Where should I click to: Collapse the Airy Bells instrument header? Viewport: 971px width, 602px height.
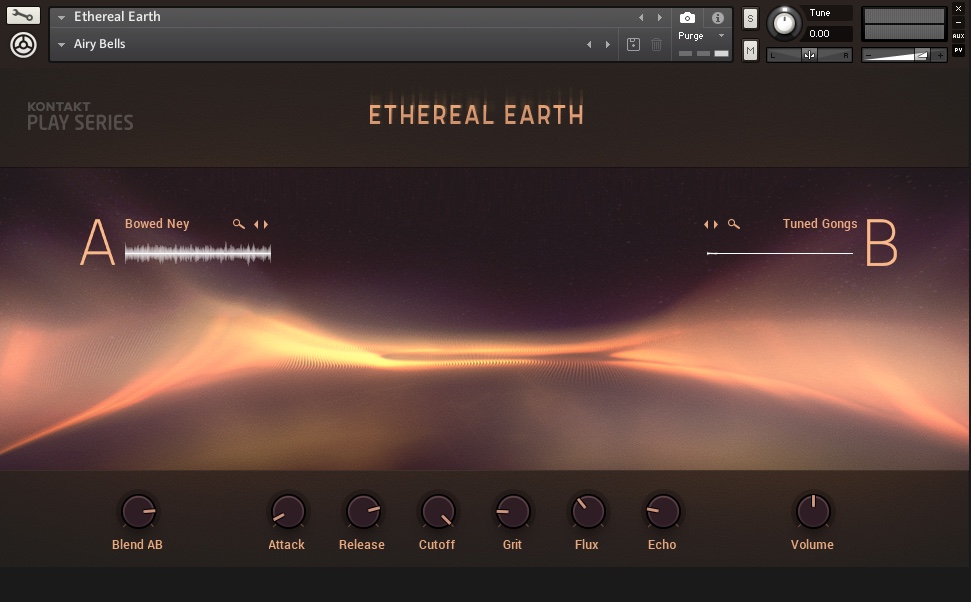(63, 43)
